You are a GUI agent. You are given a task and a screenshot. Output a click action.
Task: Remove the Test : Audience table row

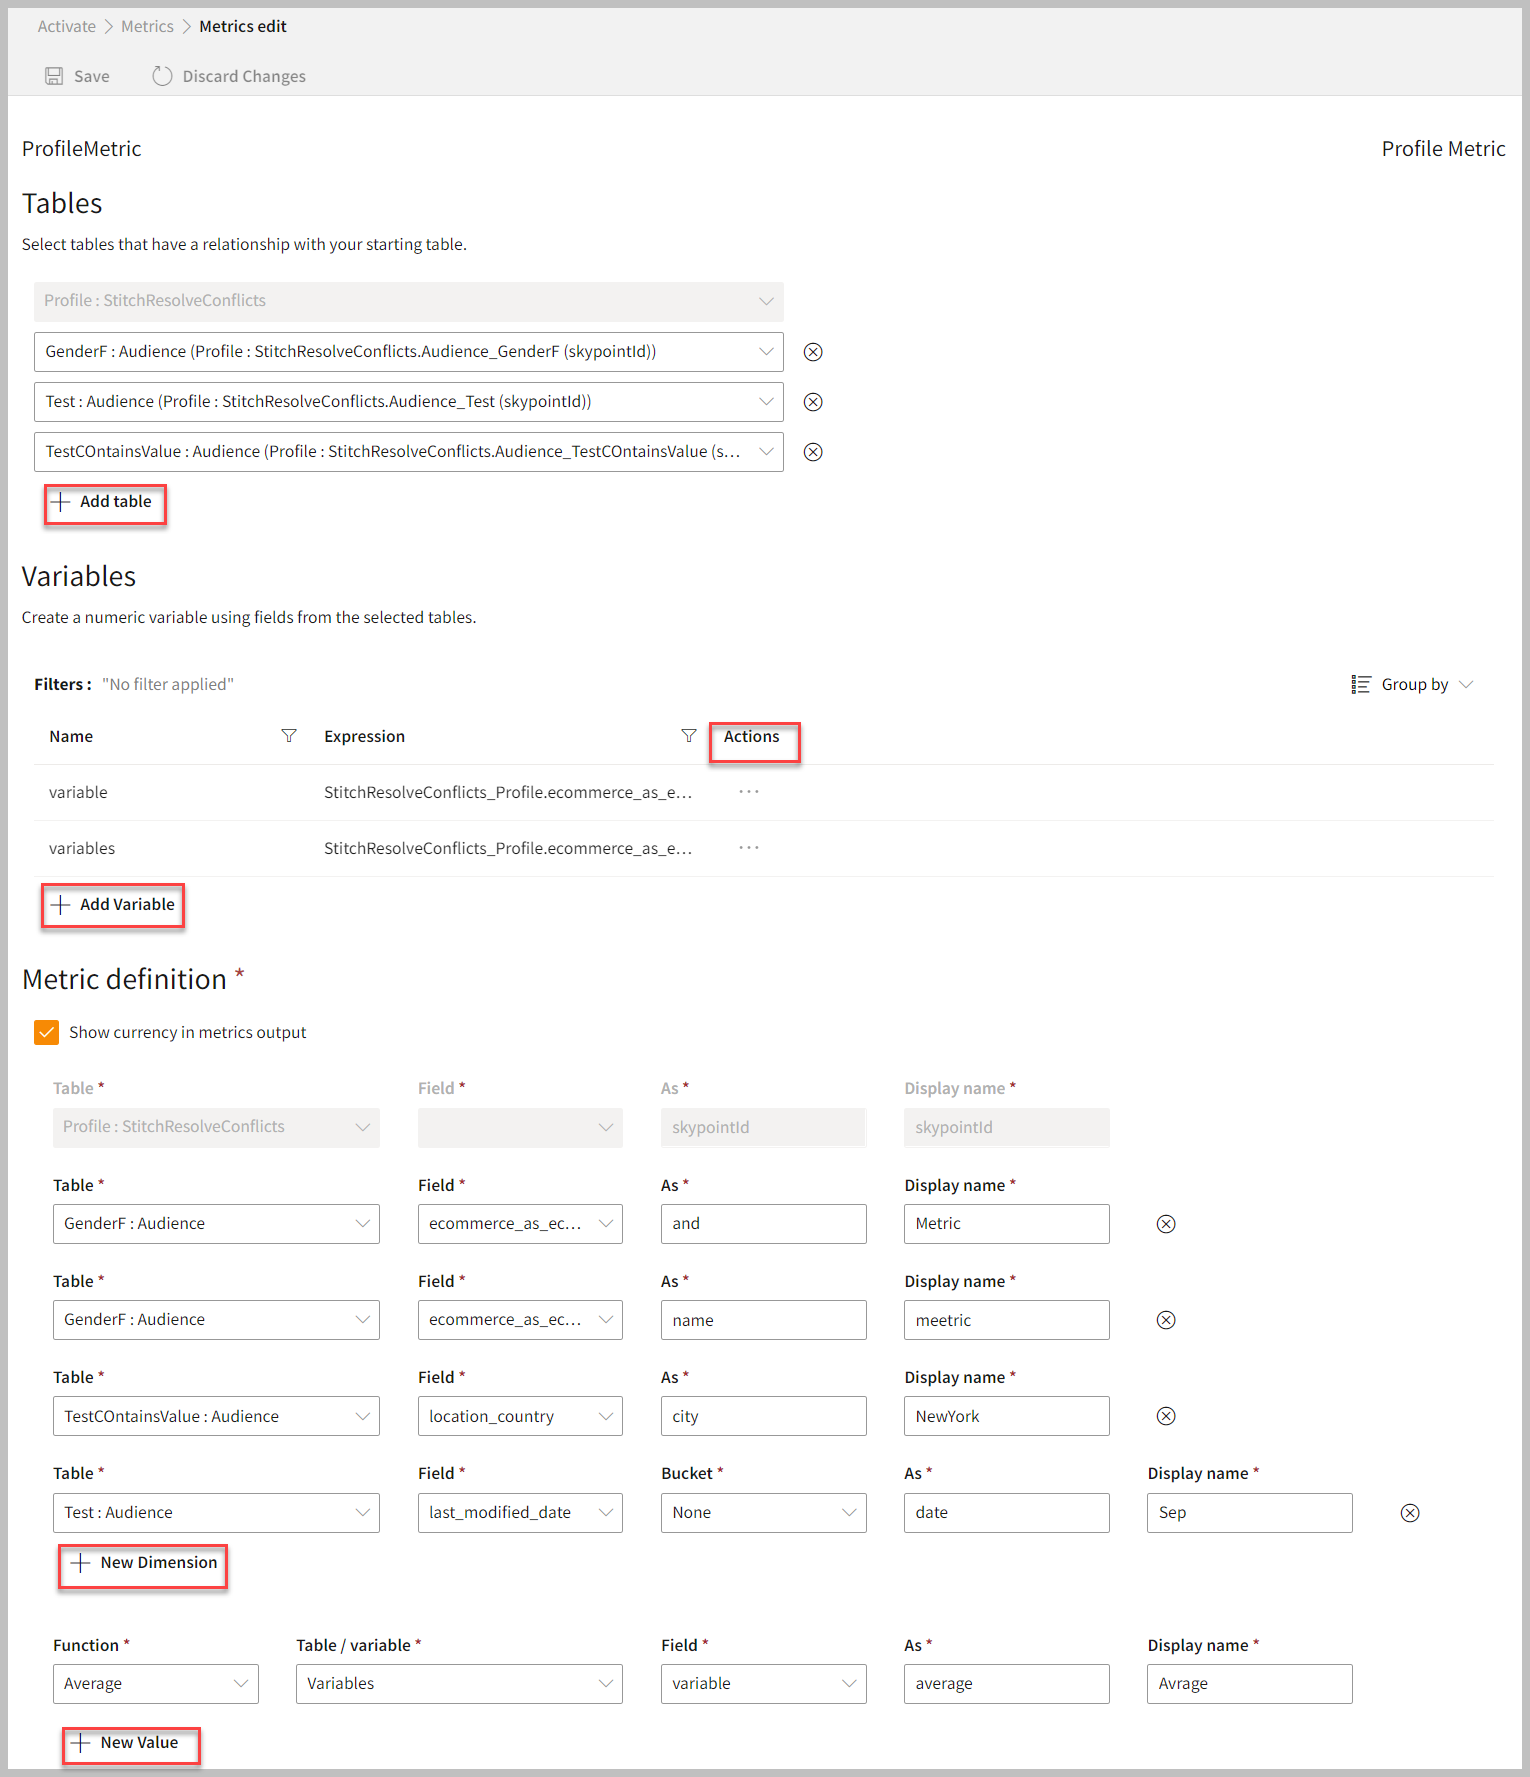[813, 402]
